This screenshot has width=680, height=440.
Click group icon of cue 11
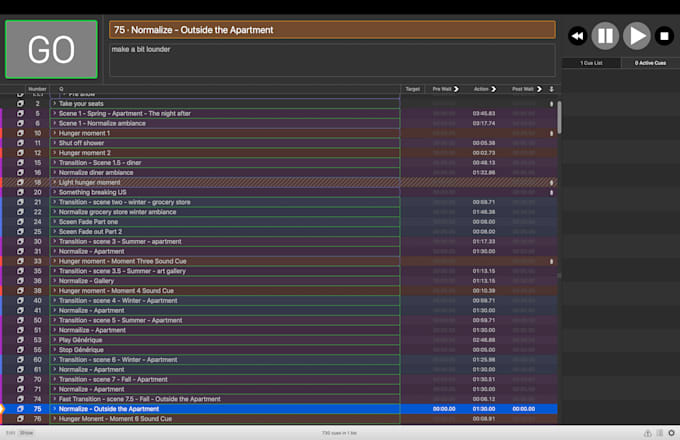[x=20, y=143]
